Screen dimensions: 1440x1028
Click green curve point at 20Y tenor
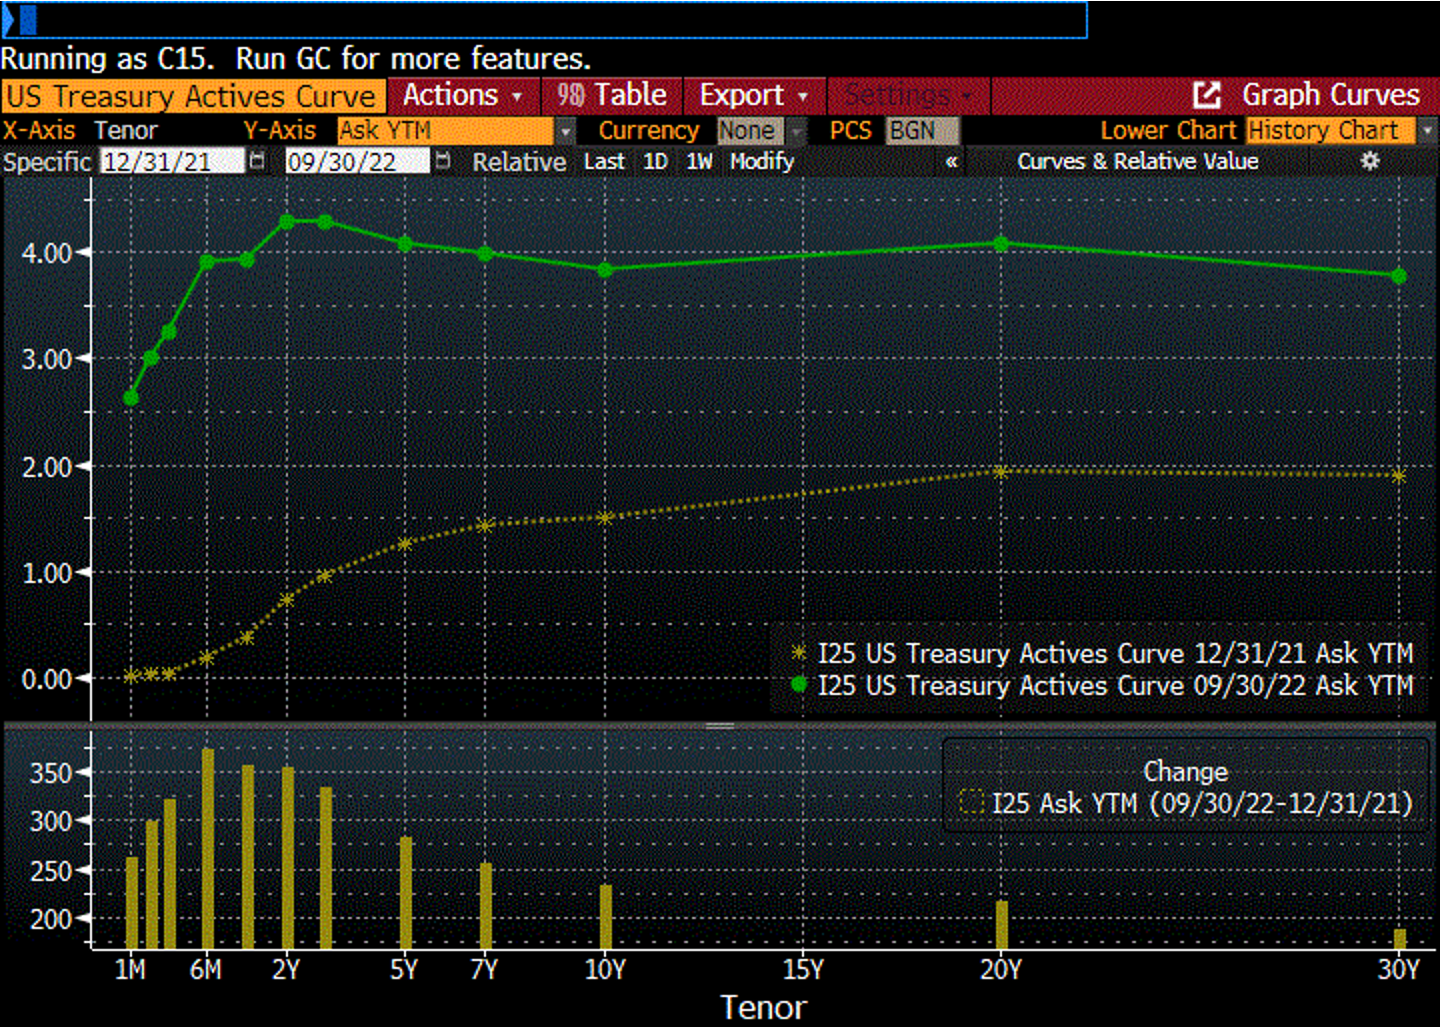tap(1001, 243)
